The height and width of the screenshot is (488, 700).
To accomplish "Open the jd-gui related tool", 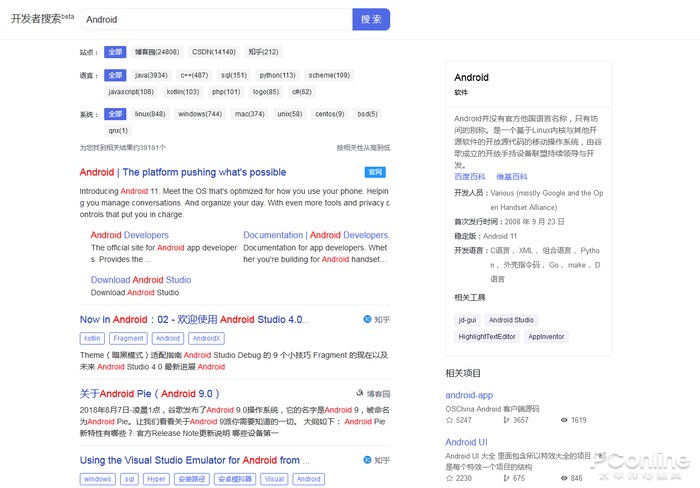I will pos(467,320).
